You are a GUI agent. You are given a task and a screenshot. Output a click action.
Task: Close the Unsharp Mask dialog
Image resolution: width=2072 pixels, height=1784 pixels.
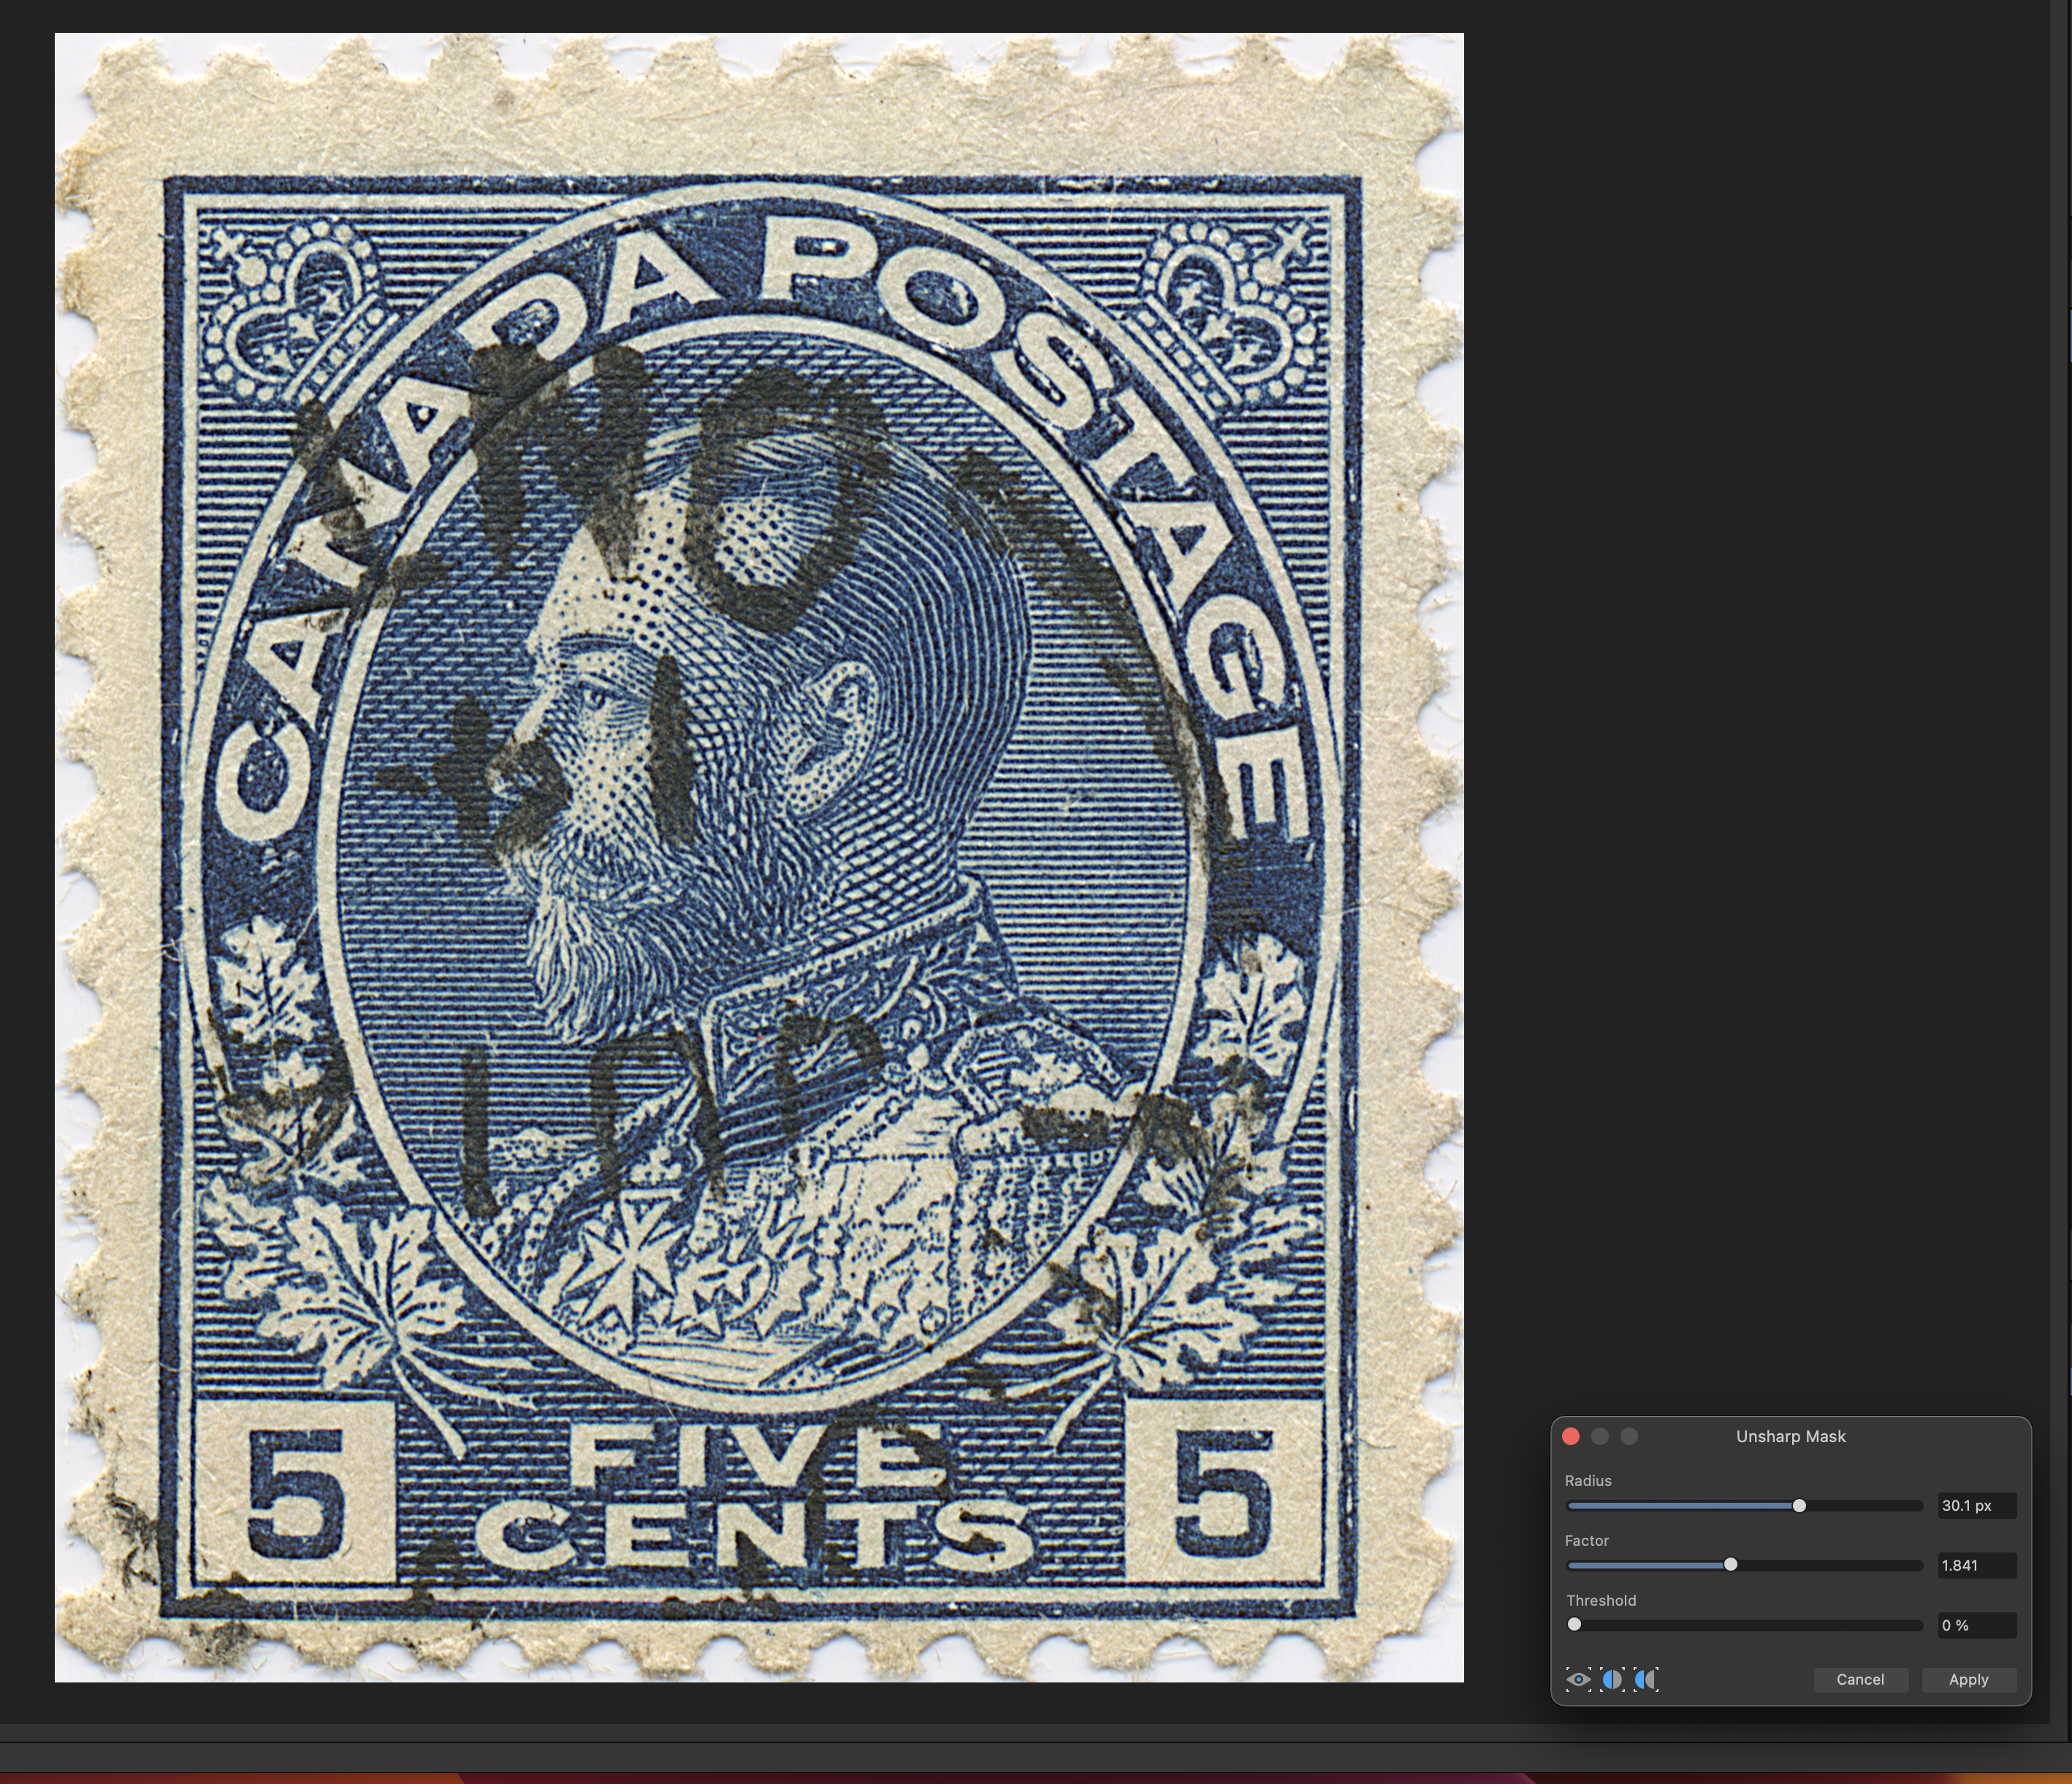(1570, 1436)
